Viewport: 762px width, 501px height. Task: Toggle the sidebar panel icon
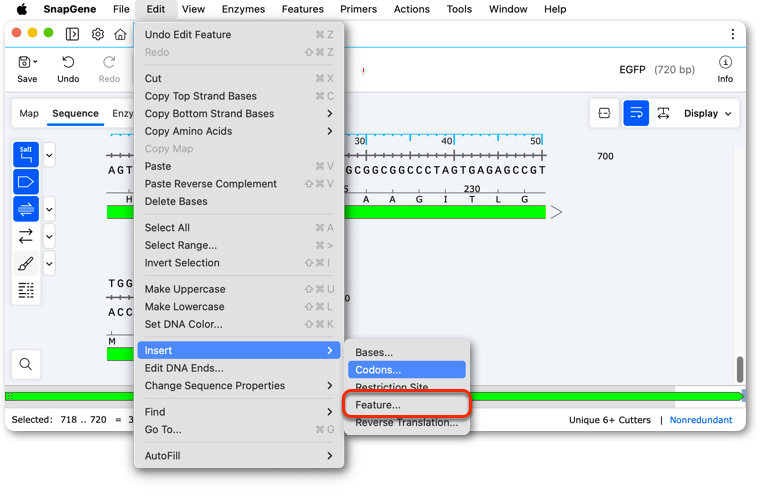(x=72, y=34)
